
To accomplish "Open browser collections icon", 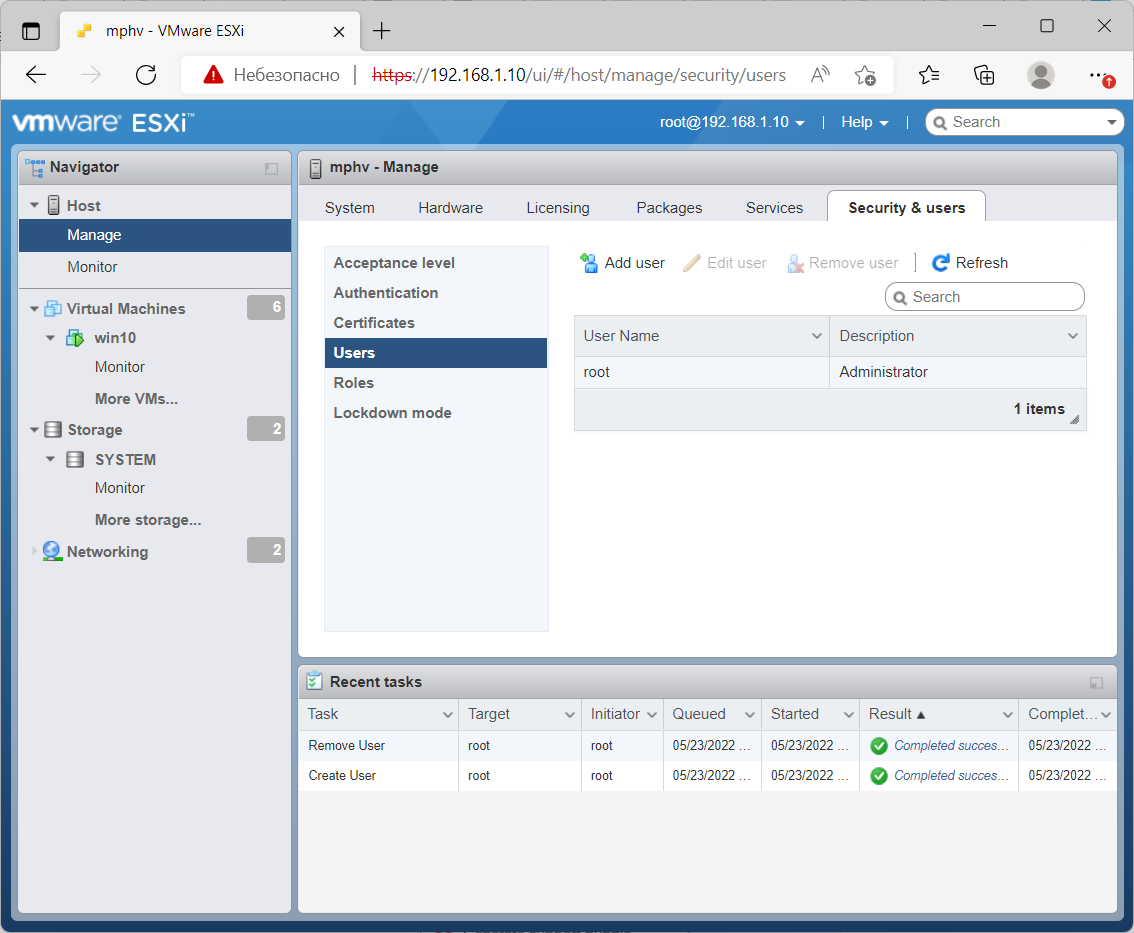I will (x=984, y=74).
